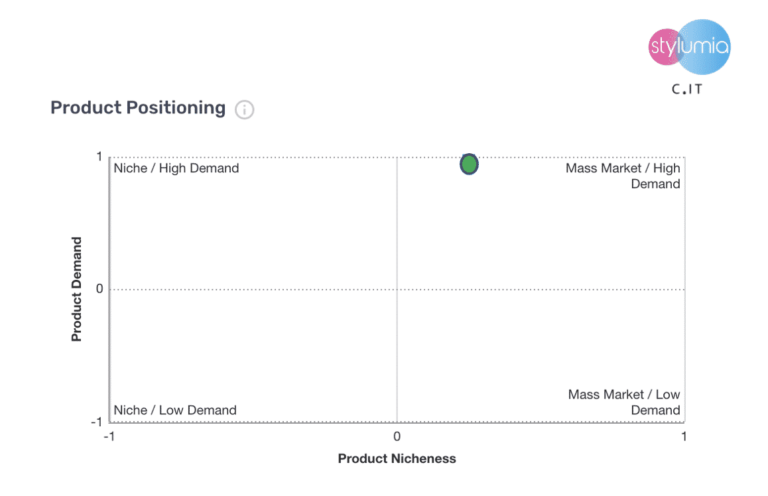Viewport: 768px width, 496px height.
Task: Click the y-axis tick label 0
Action: (x=100, y=289)
